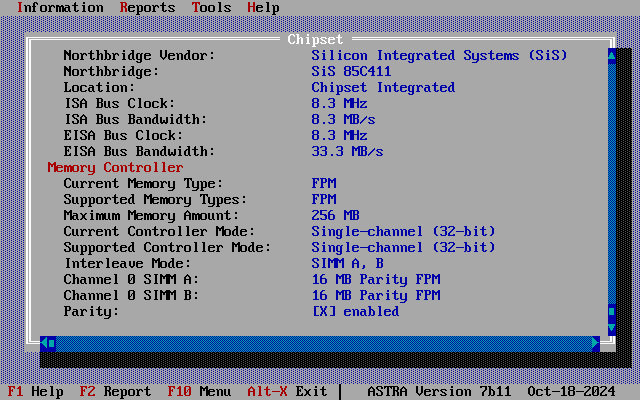Click the horizontal scrollbar left arrow
This screenshot has width=640, height=400.
point(44,343)
